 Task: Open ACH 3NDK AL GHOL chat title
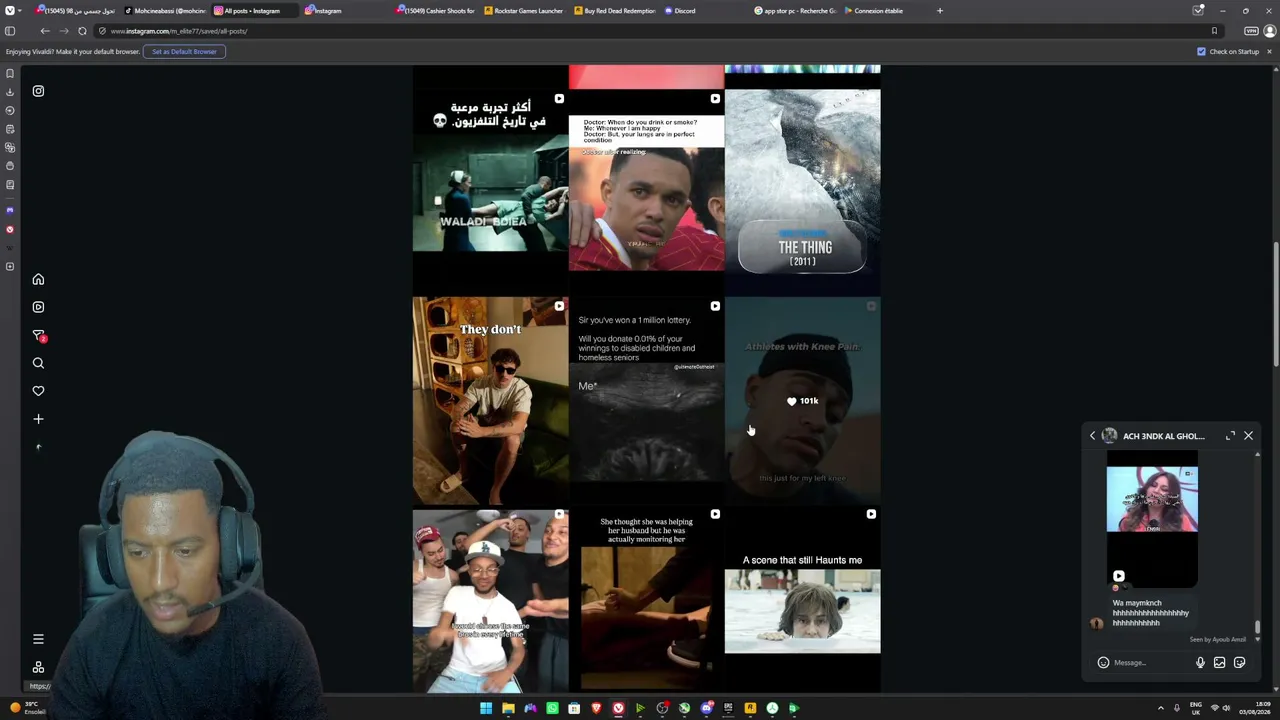coord(1163,436)
